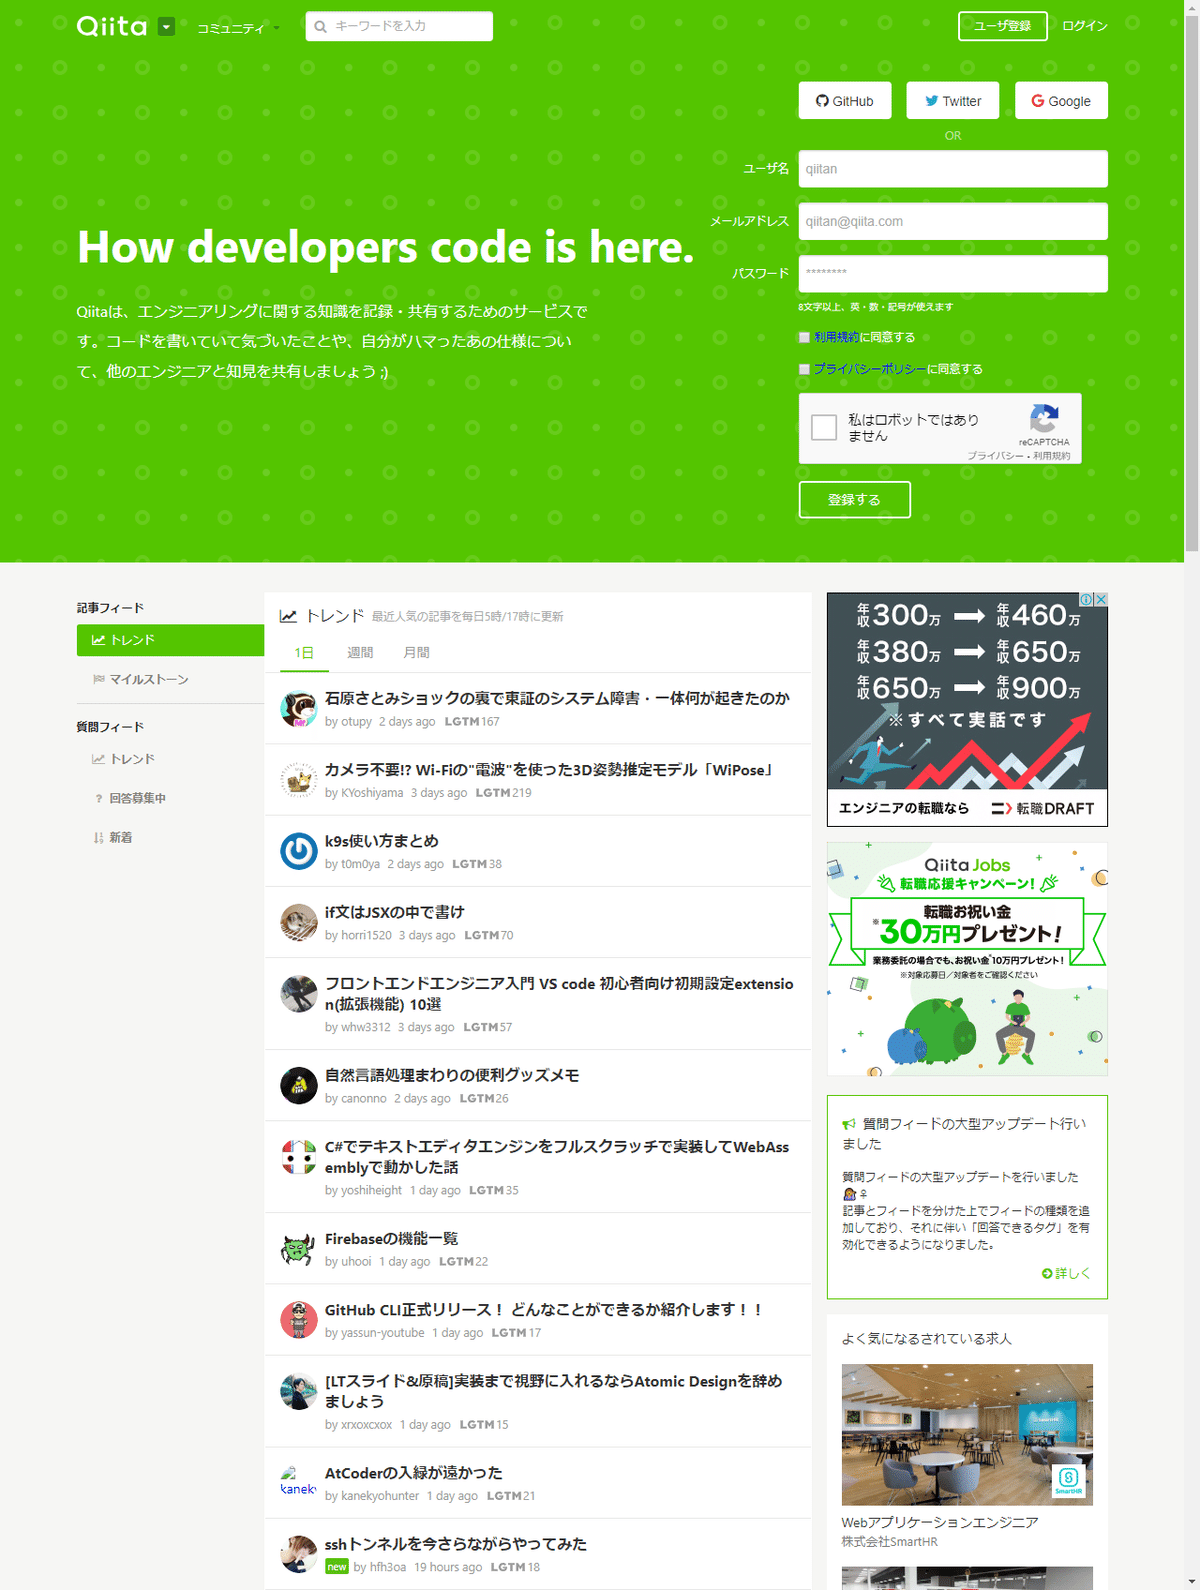This screenshot has width=1200, height=1590.
Task: Click horri1520's avatar icon
Action: click(298, 923)
